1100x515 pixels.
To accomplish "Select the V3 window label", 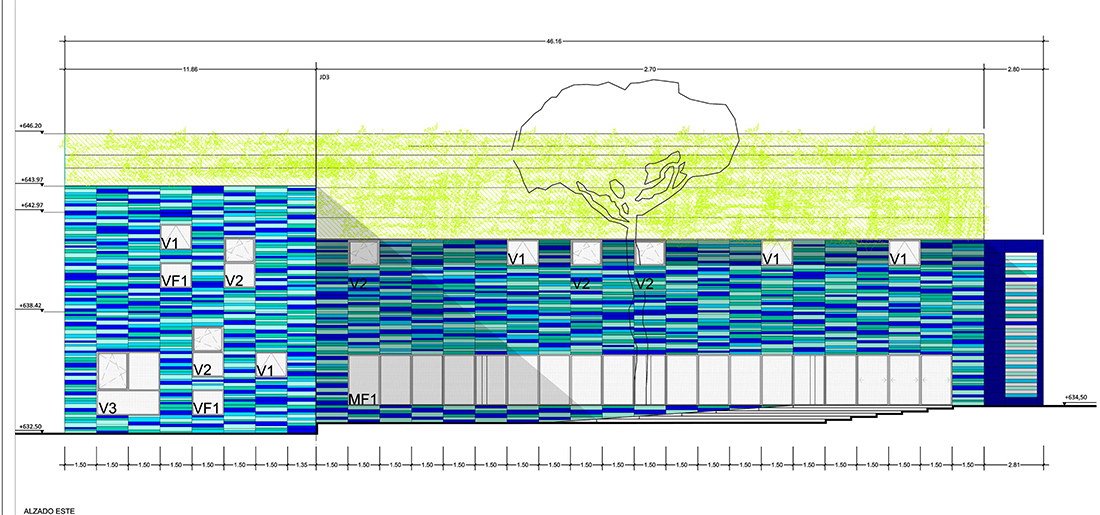I will [x=110, y=407].
